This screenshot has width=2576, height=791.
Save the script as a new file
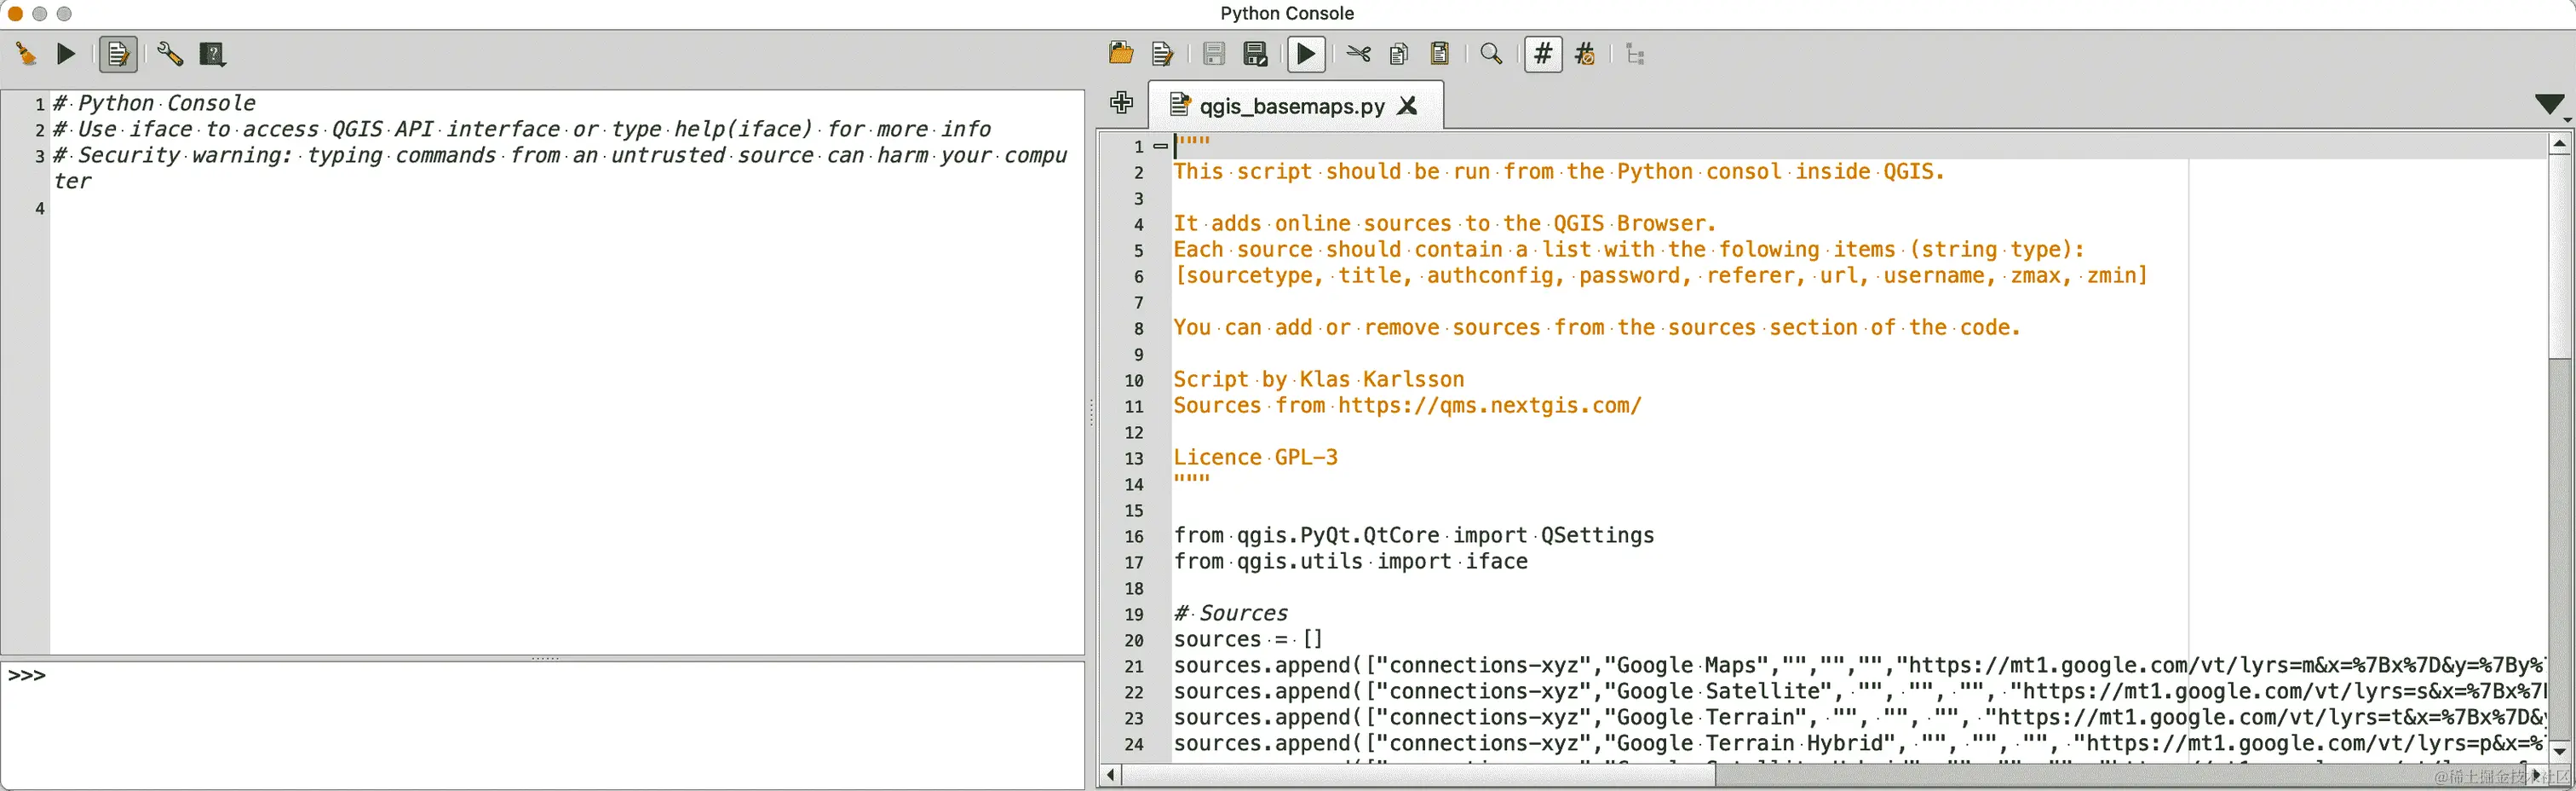(1255, 54)
